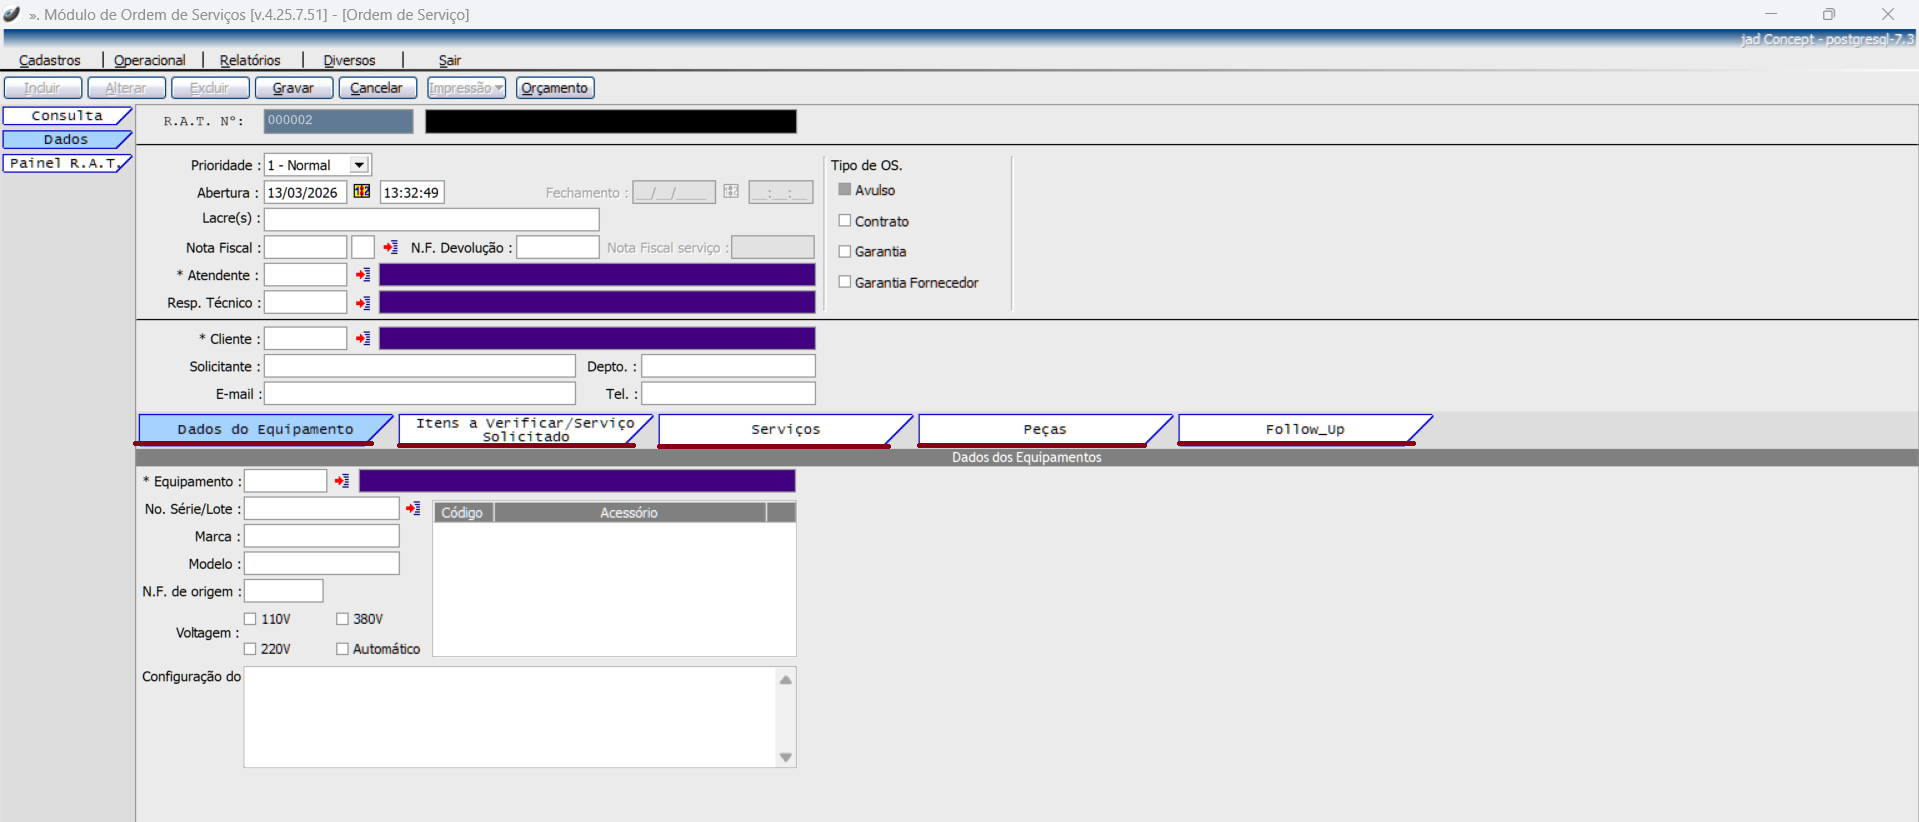Open the Abertura date calendar picker
Viewport: 1919px width, 822px height.
tap(362, 192)
